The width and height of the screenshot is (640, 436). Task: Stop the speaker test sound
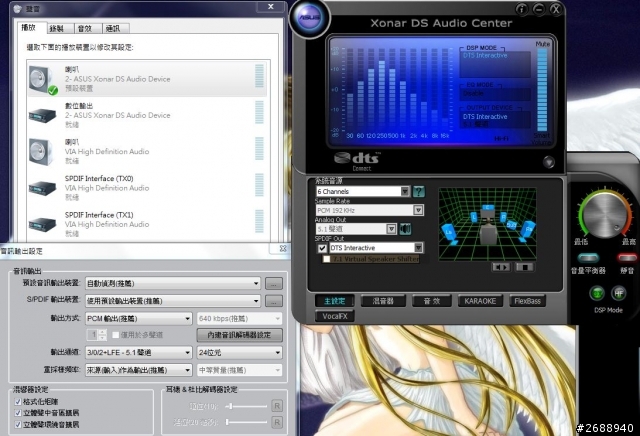click(524, 267)
